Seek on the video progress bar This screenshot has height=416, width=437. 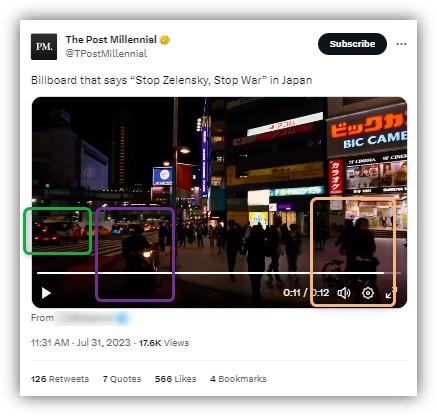(x=219, y=273)
